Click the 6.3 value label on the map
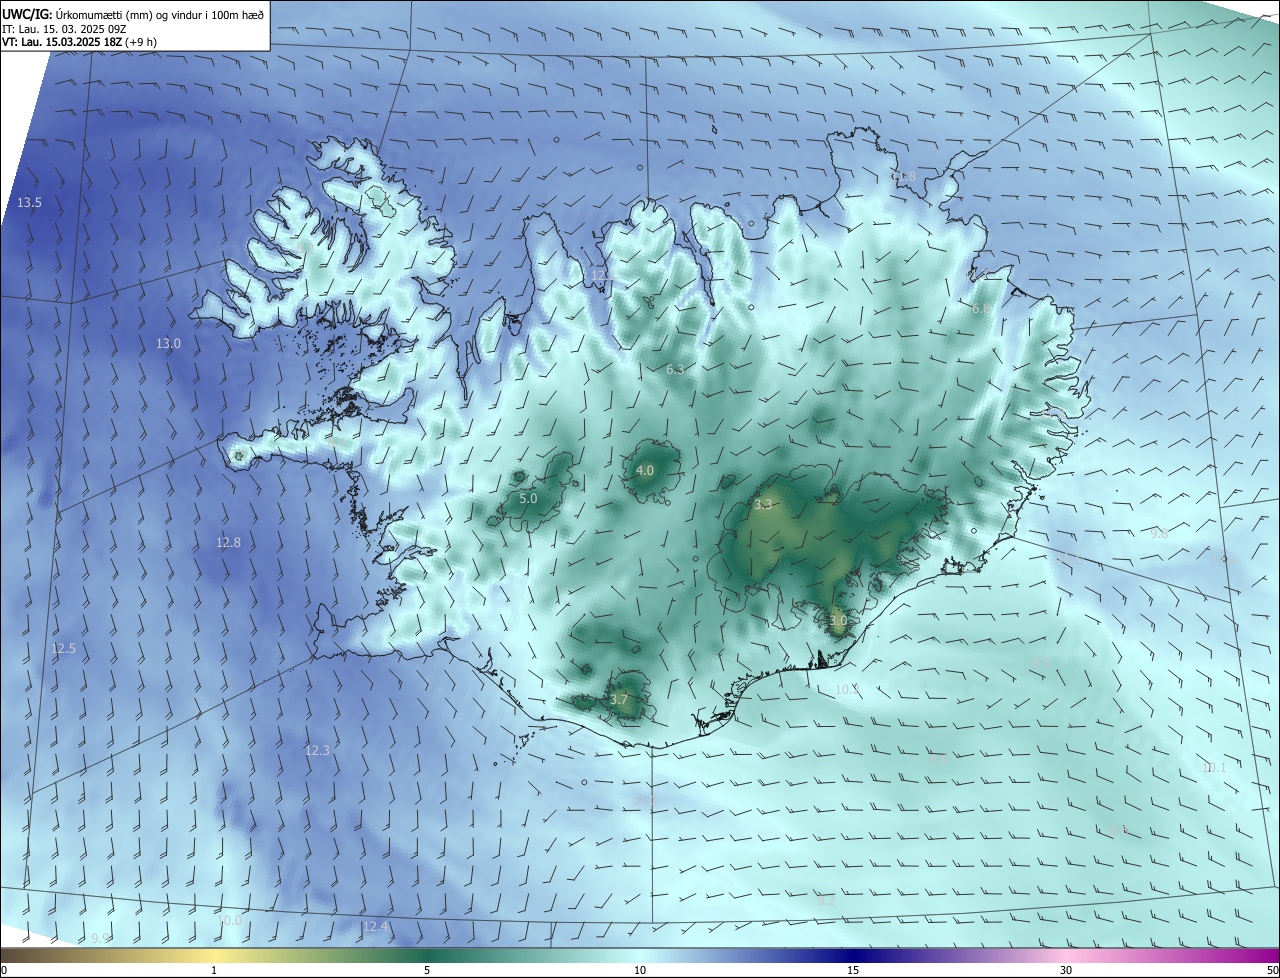 coord(675,370)
